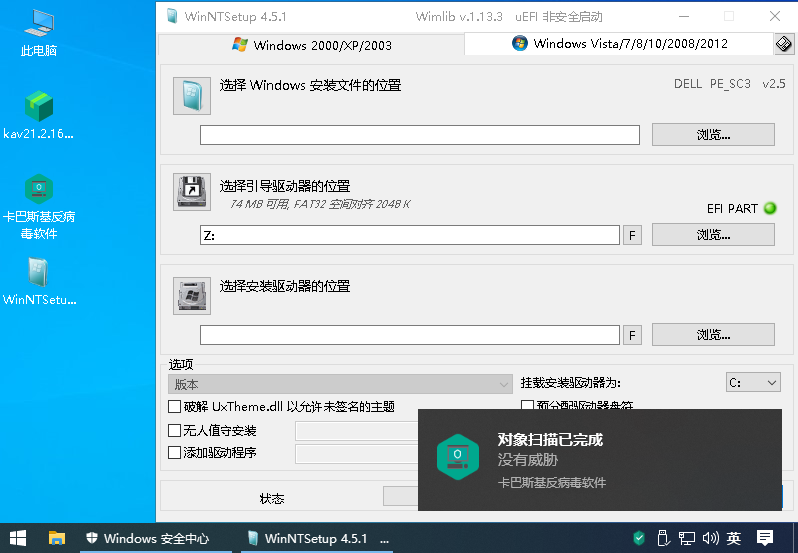
Task: Click the 挂载安装驱动器为 label
Action: point(571,383)
